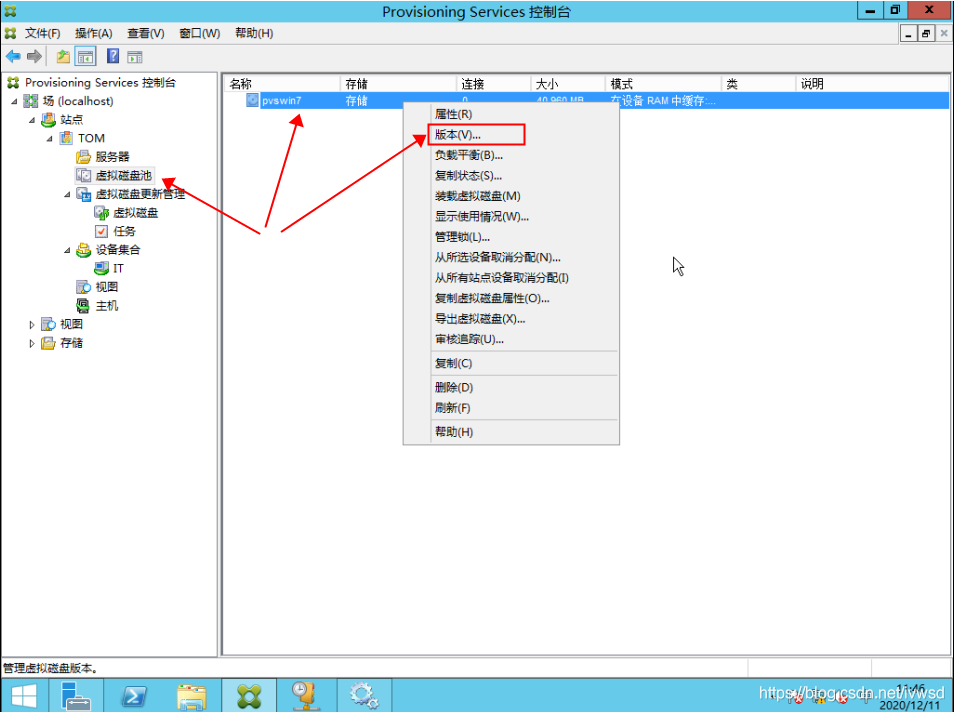The height and width of the screenshot is (712, 954).
Task: Select 属性(R) in context menu
Action: [453, 113]
